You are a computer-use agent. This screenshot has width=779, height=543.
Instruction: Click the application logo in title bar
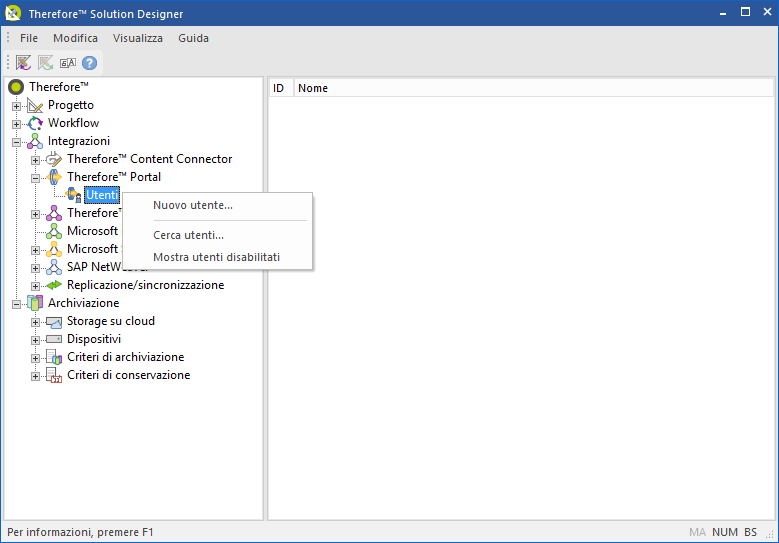click(13, 13)
